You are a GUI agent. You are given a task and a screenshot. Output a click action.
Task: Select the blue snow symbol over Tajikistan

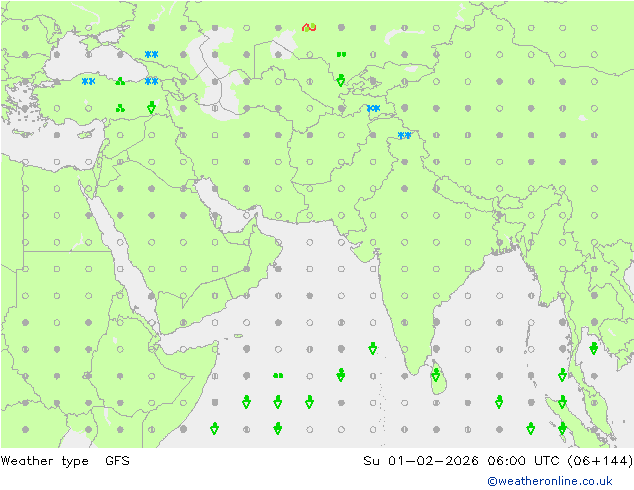pyautogui.click(x=373, y=108)
